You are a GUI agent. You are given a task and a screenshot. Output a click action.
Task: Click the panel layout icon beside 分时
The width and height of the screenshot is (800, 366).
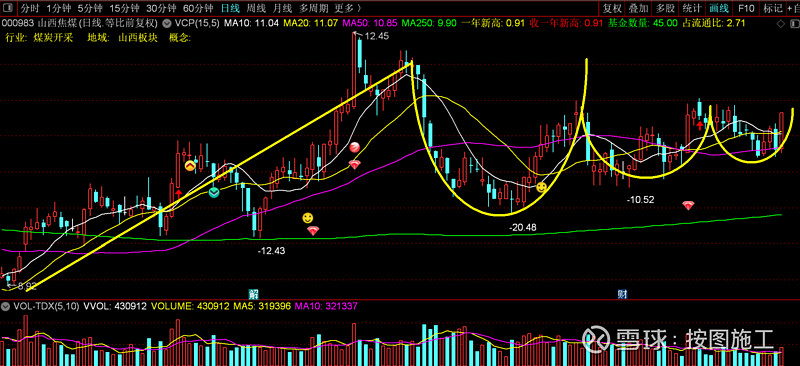(x=9, y=8)
